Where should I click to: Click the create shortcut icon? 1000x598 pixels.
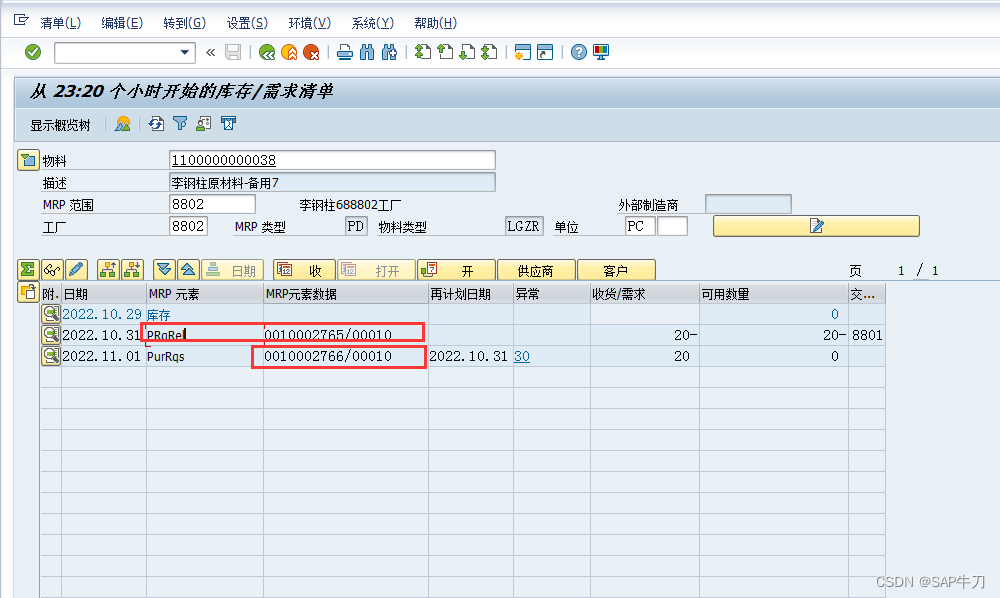(545, 52)
